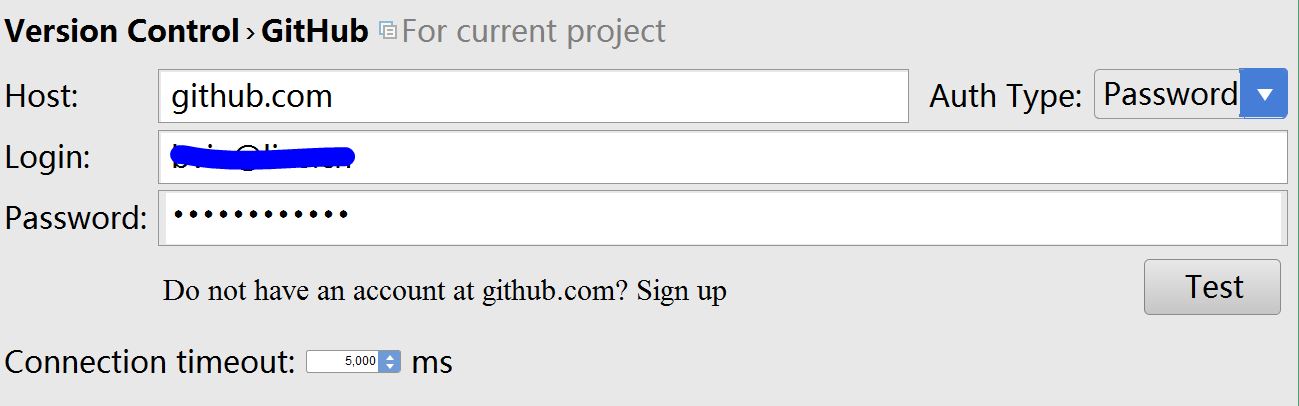Click the GitHub breadcrumb heading
The width and height of the screenshot is (1299, 406).
point(315,32)
